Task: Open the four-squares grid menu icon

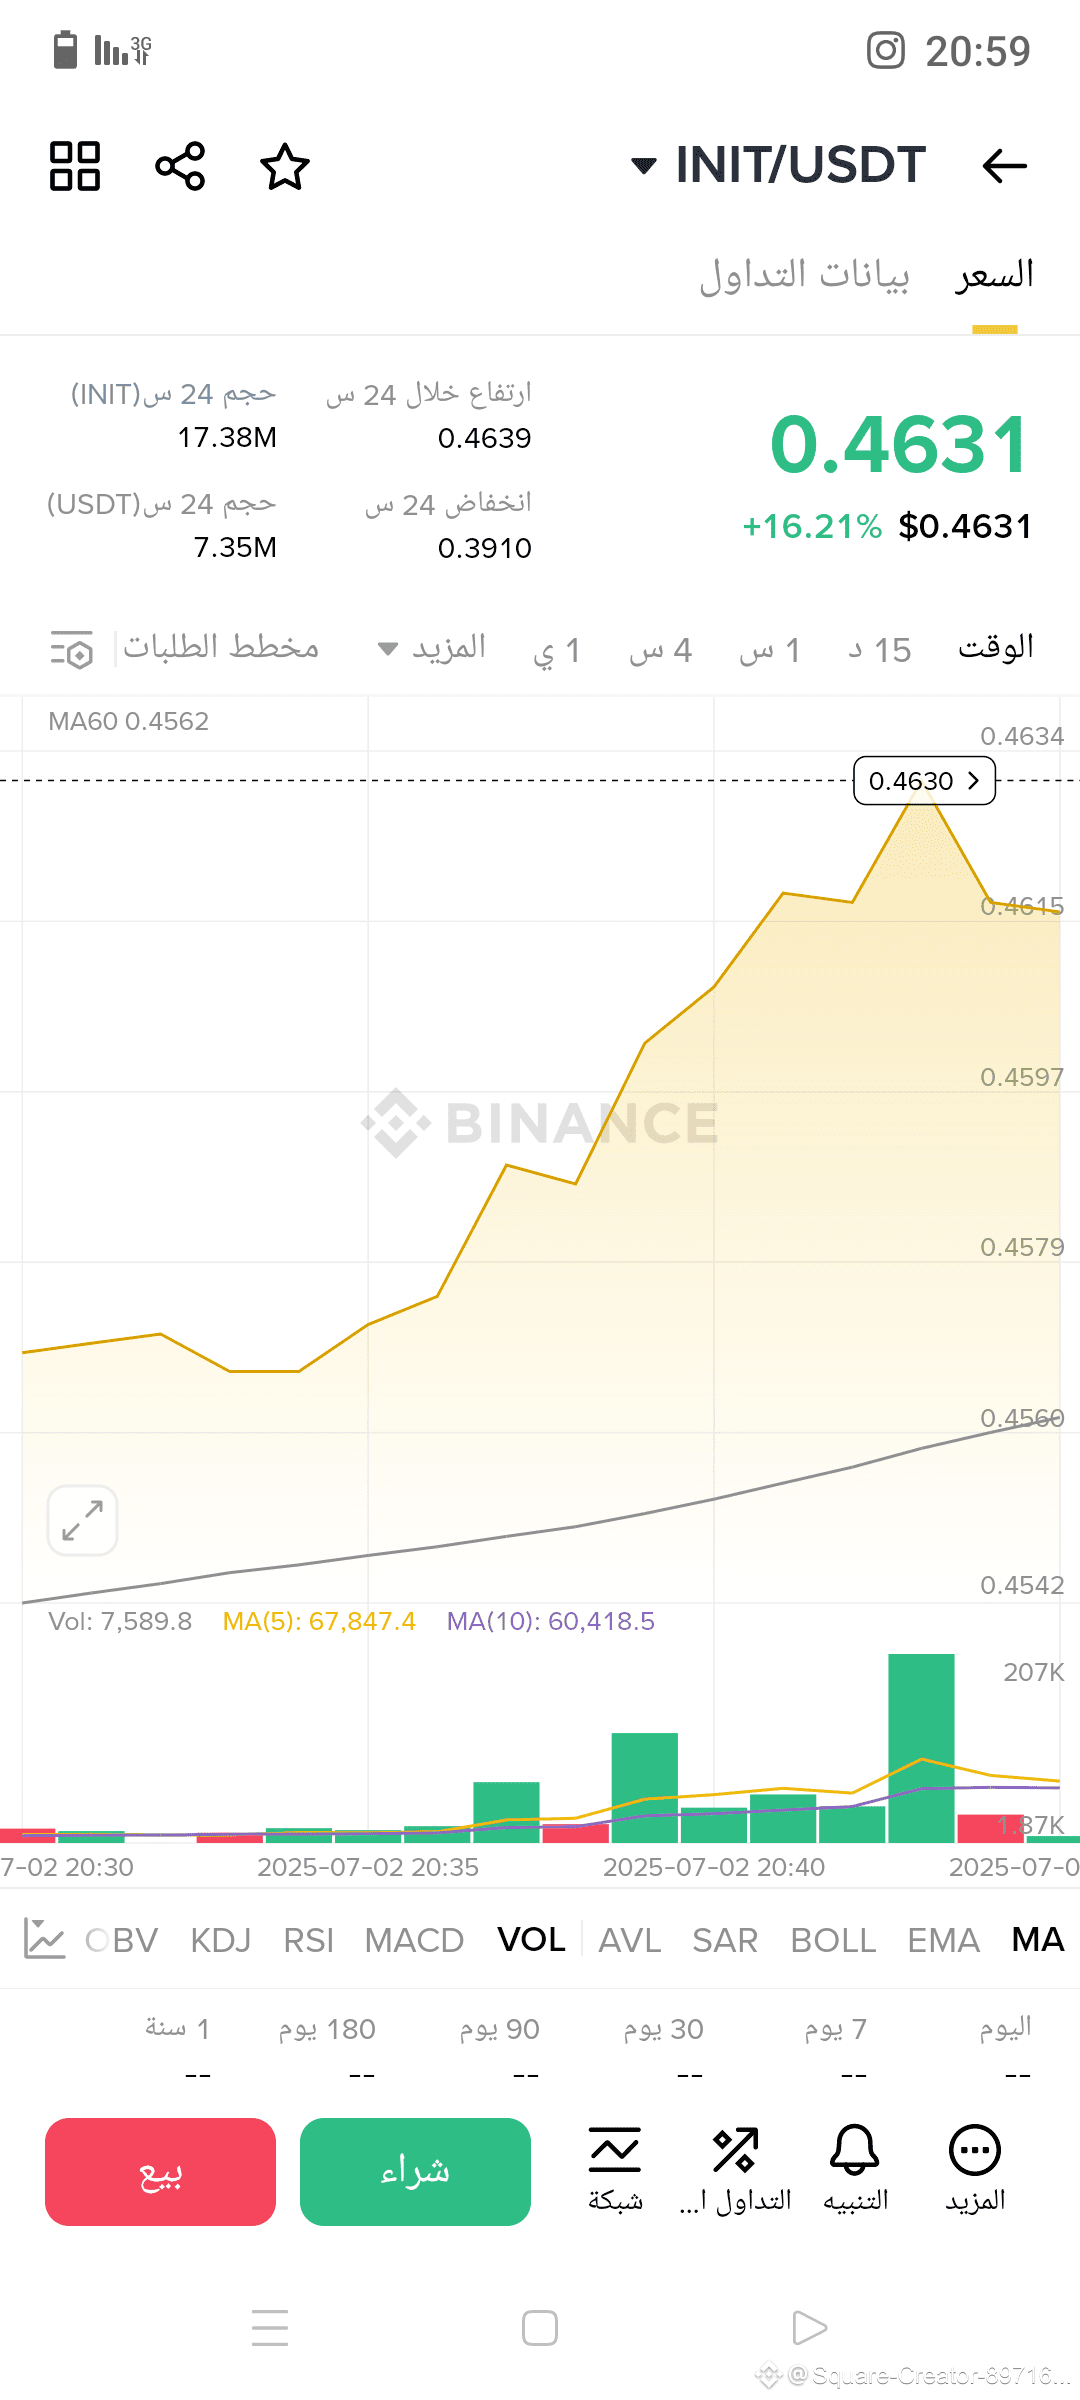Action: click(x=75, y=166)
